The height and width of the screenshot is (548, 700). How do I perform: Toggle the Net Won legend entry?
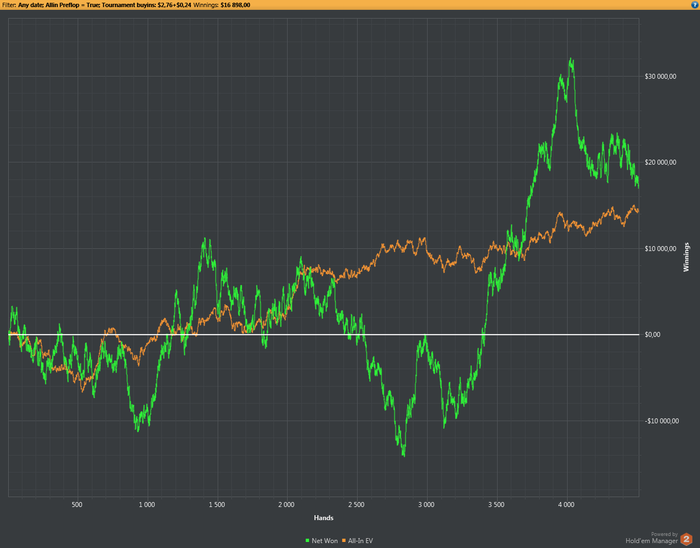coord(321,540)
